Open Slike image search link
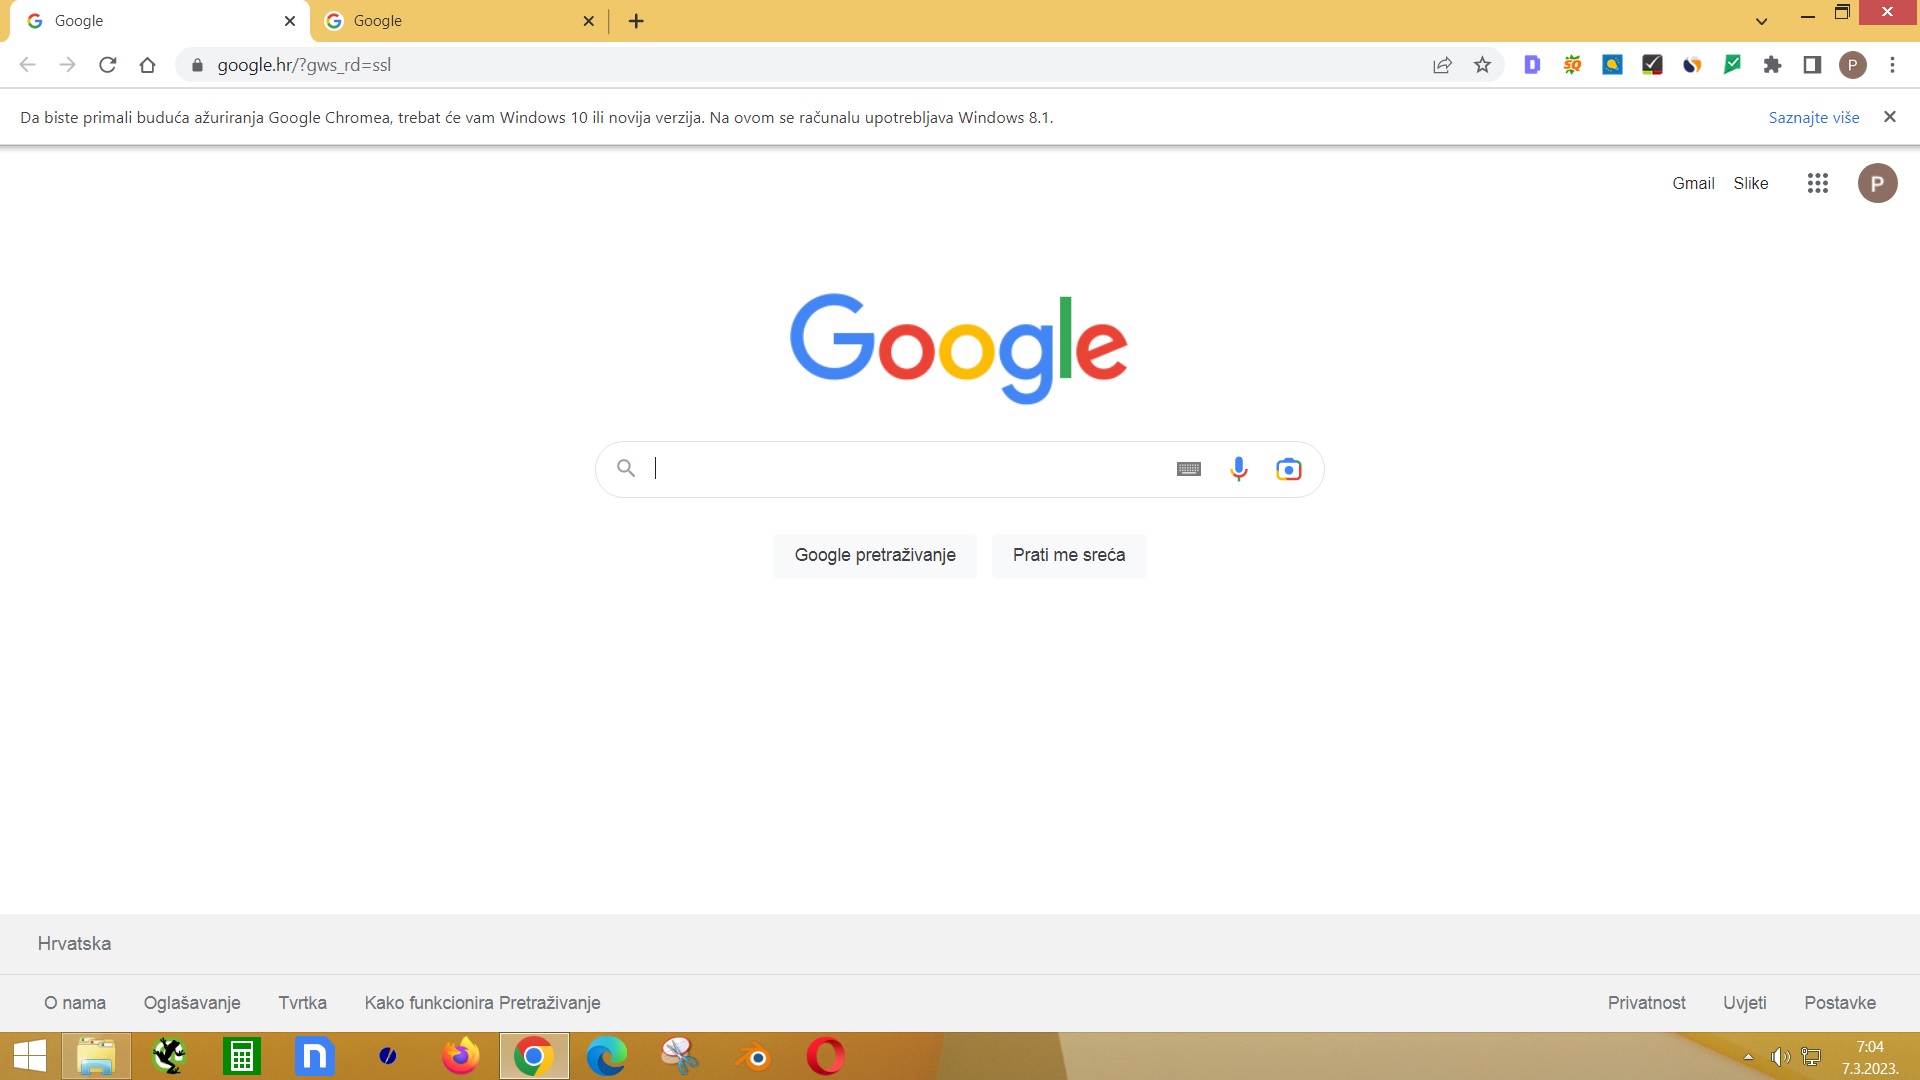Screen dimensions: 1920x1080 click(1751, 183)
